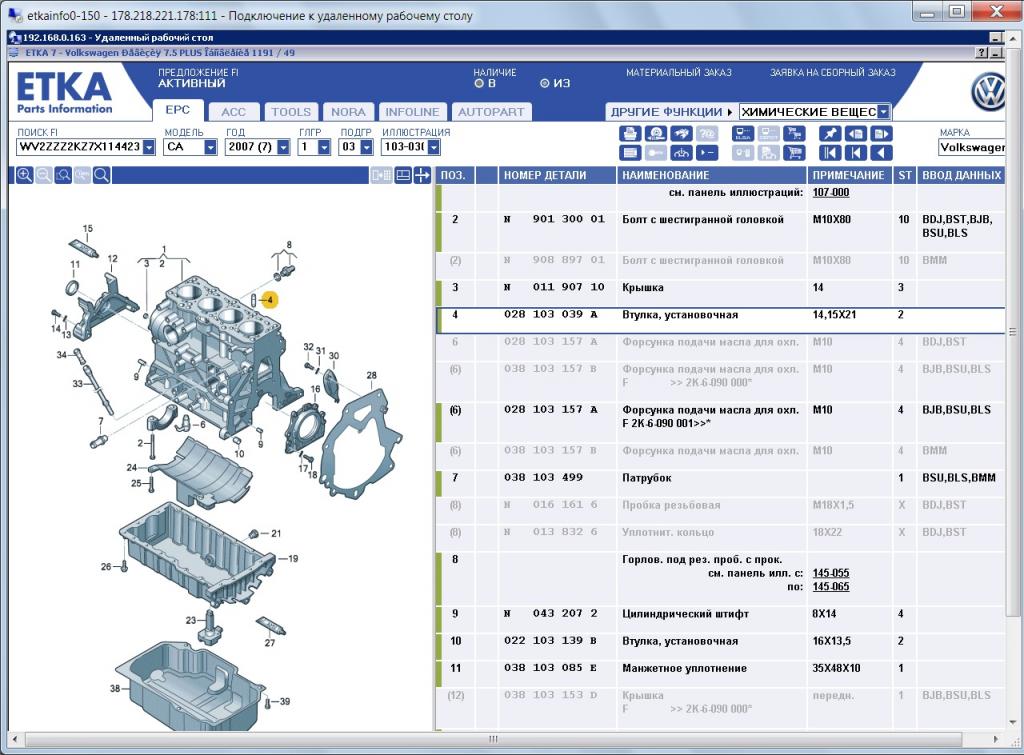Select the 'ИЗ' availability radio button
Screen dimensions: 1024x755
pos(545,84)
